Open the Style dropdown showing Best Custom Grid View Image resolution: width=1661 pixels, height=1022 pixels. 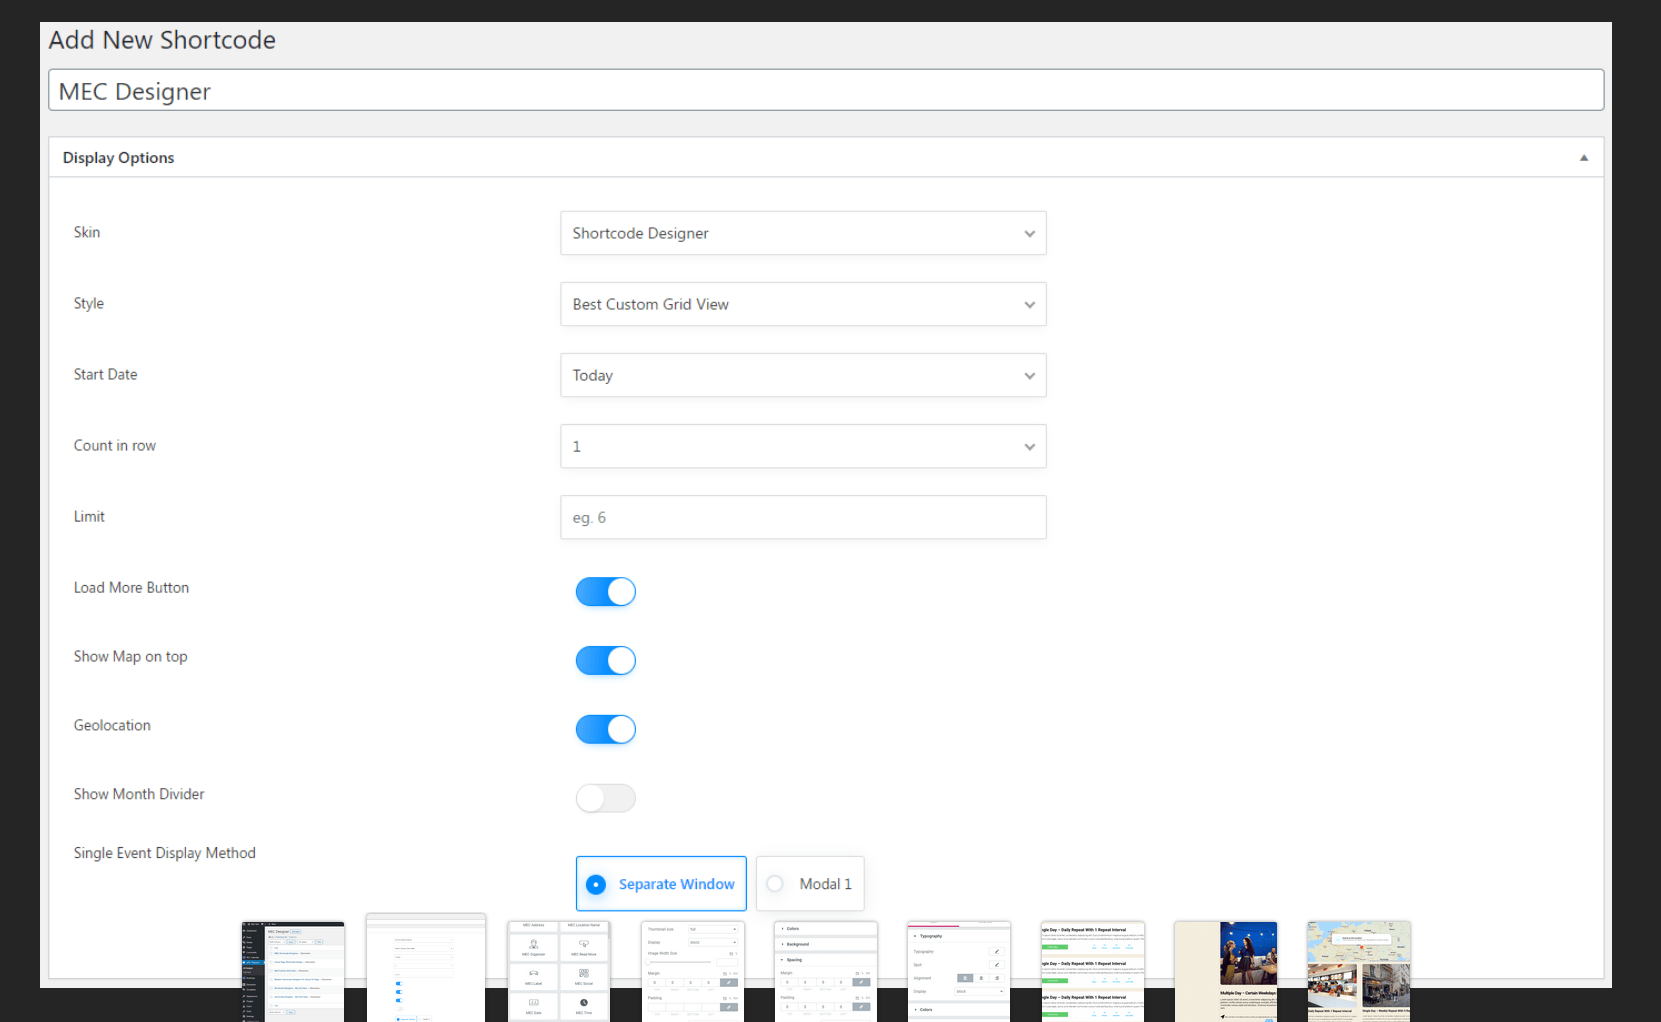tap(803, 304)
